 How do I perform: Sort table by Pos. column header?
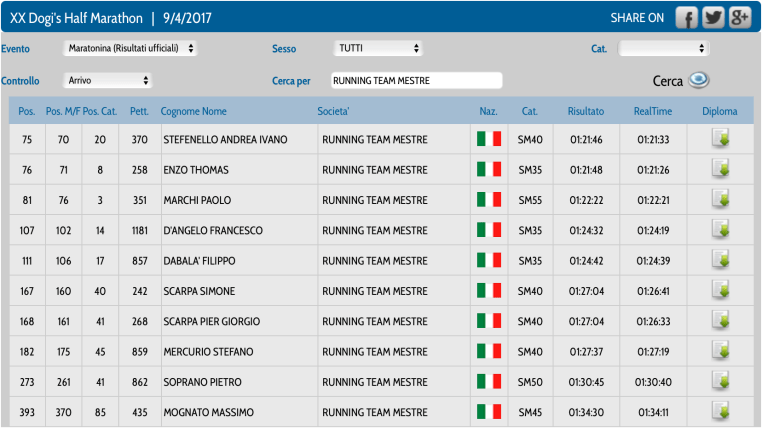point(27,111)
